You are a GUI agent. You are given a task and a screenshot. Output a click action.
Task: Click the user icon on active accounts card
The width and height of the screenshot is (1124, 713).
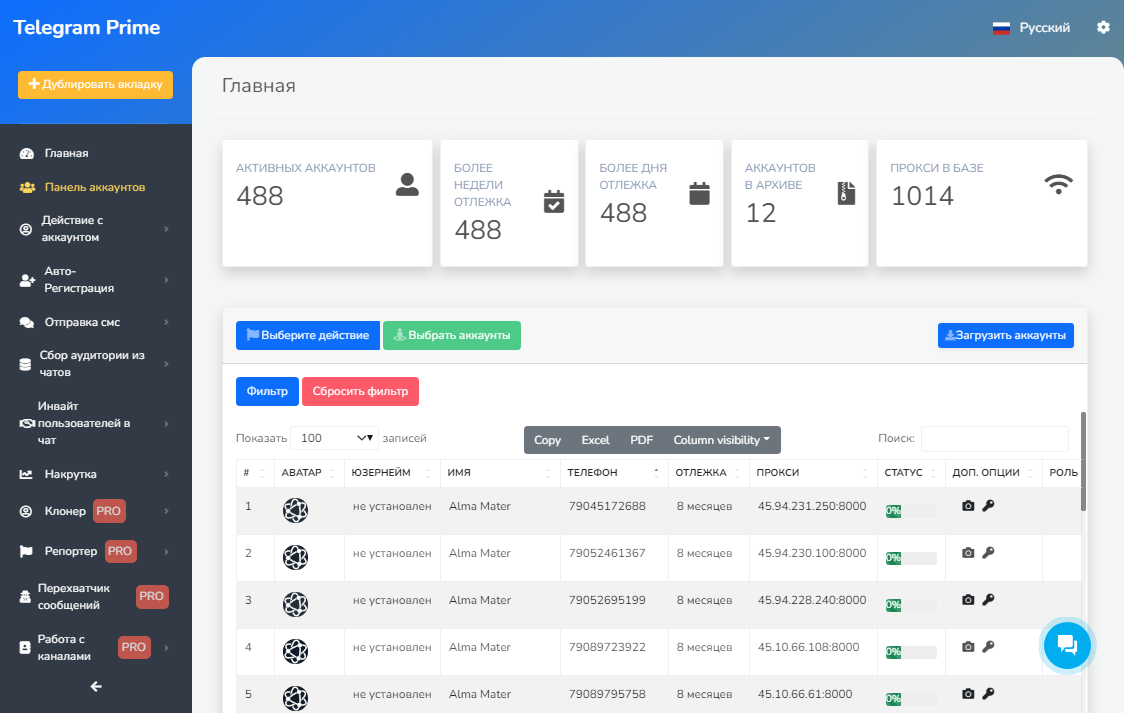tap(407, 184)
